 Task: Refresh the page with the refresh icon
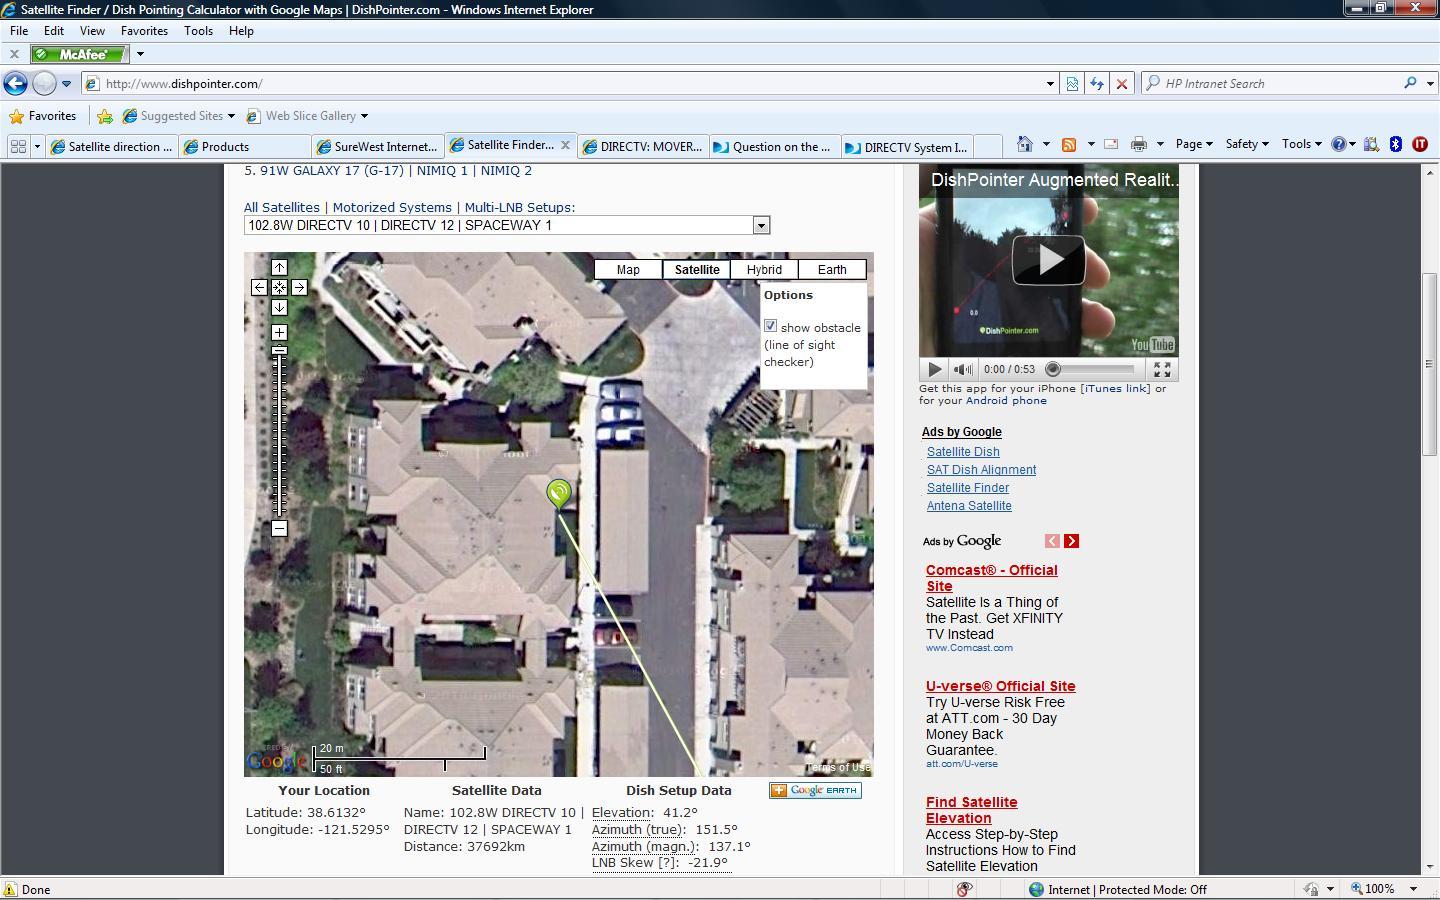point(1097,84)
